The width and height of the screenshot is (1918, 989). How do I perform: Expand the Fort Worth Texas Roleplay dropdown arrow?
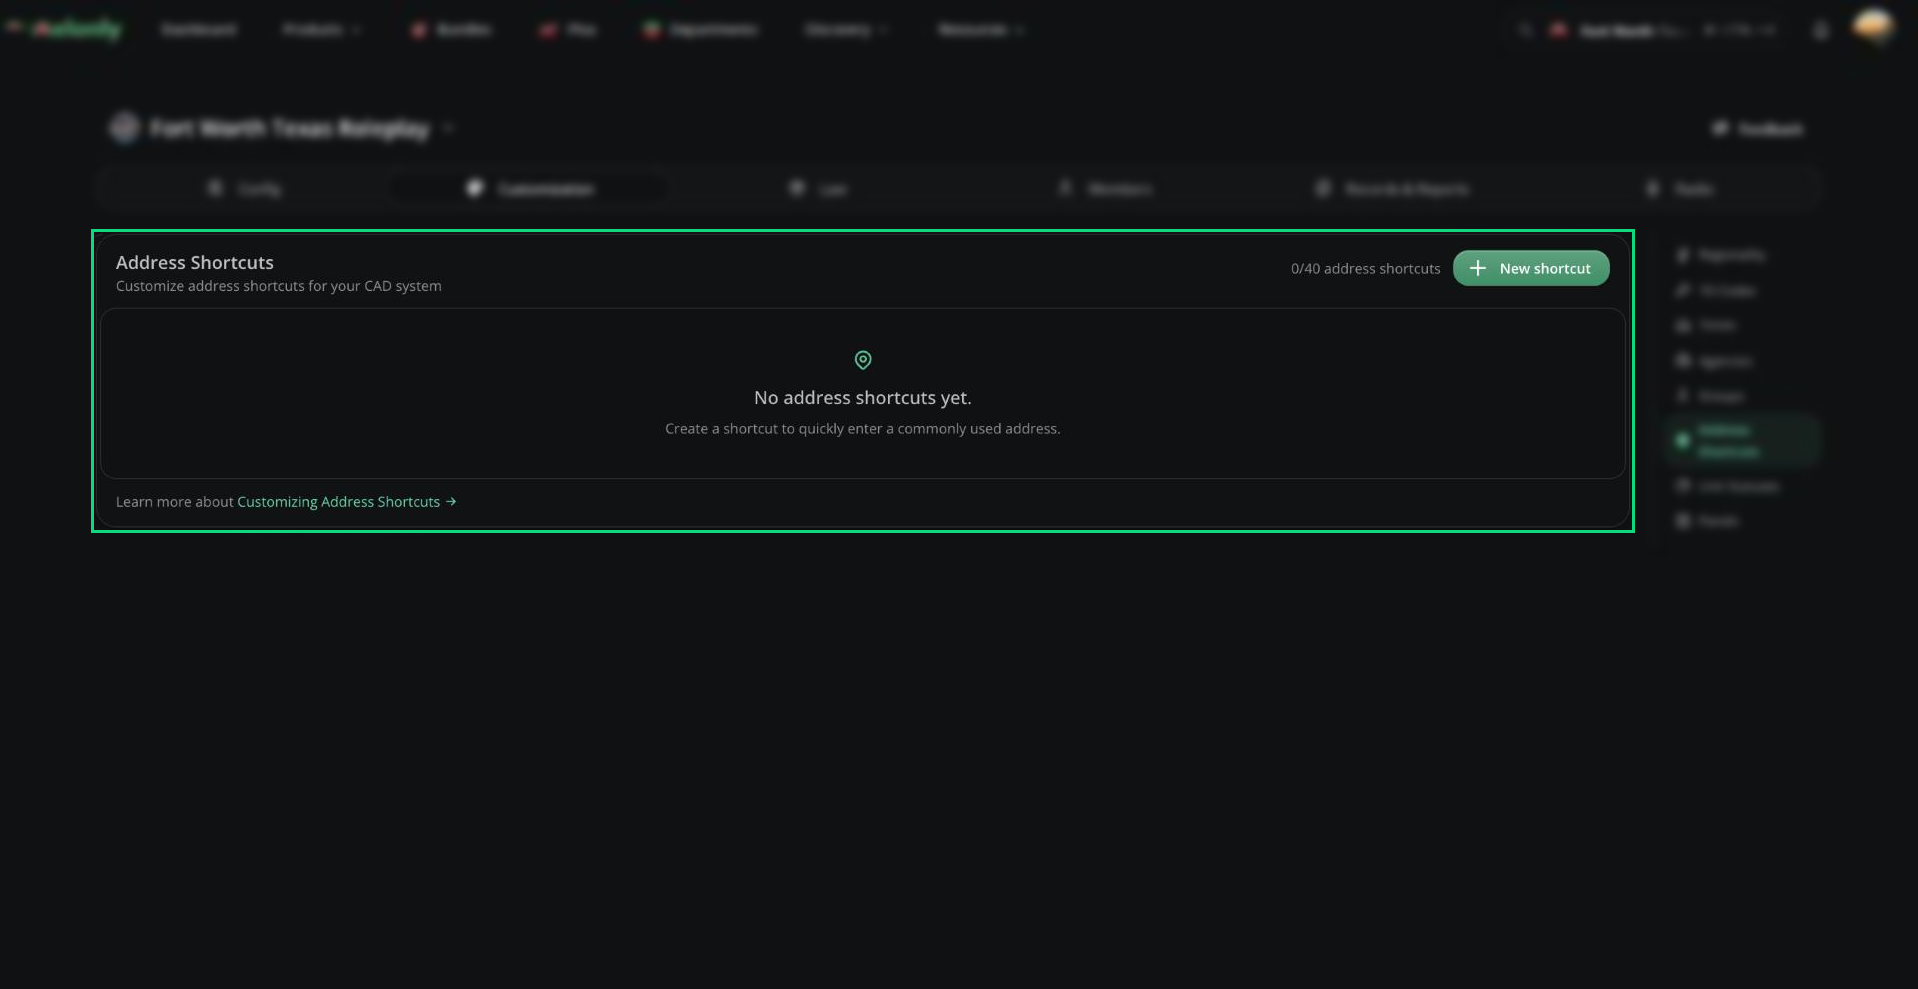click(x=448, y=128)
